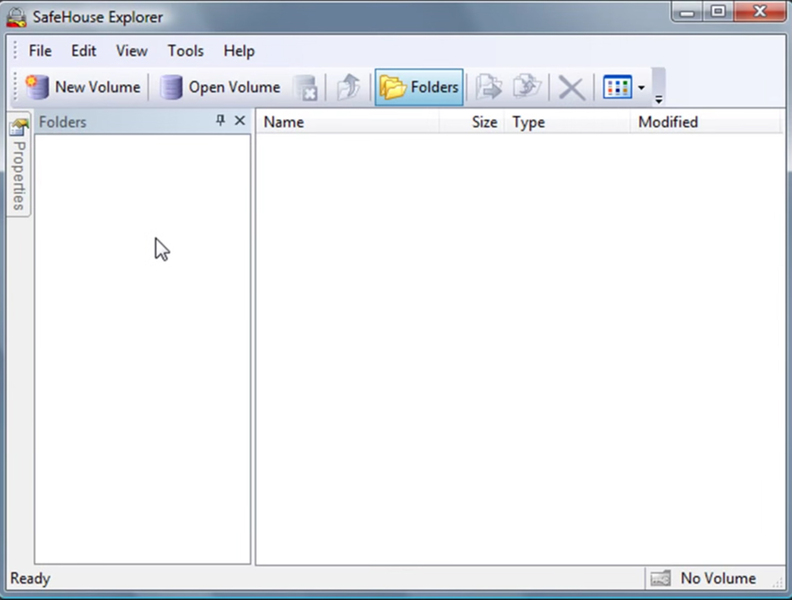The height and width of the screenshot is (600, 792).
Task: Open the View menu
Action: point(131,51)
